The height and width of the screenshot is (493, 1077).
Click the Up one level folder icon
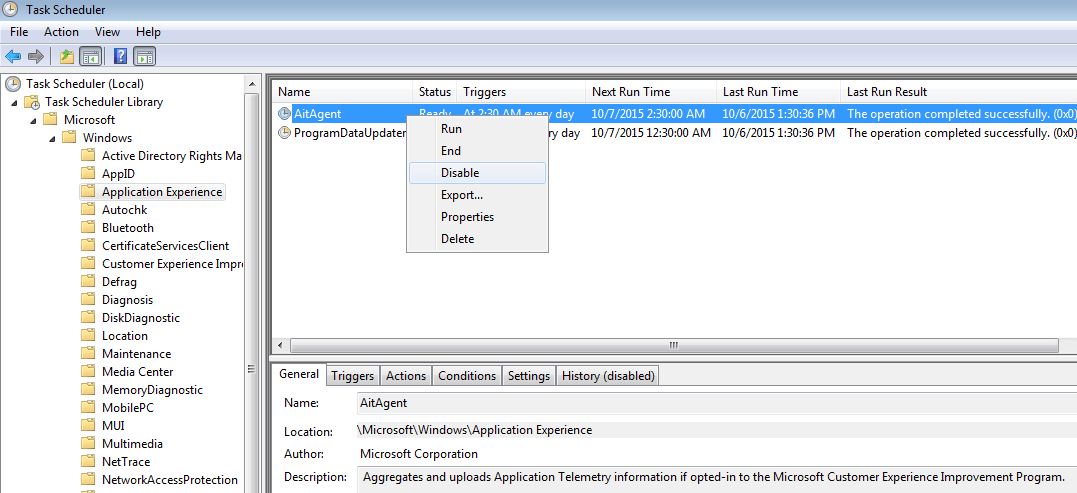67,56
